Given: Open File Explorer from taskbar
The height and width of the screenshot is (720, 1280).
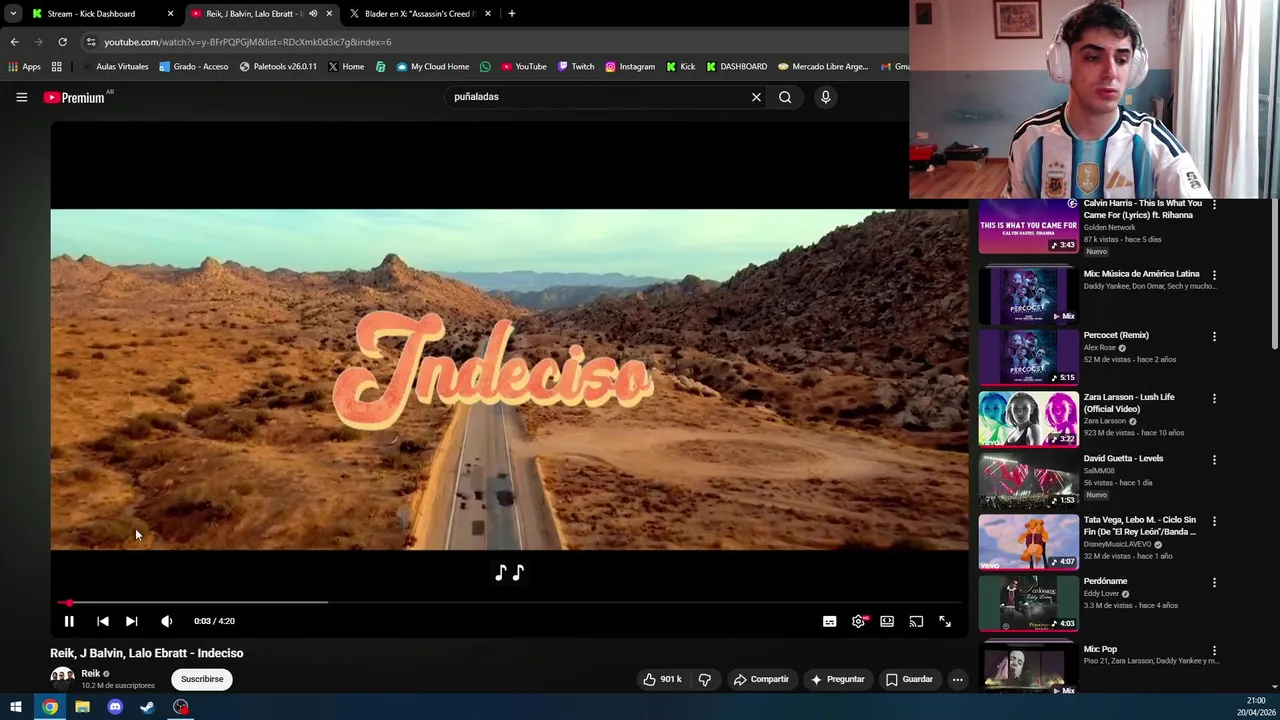Looking at the screenshot, I should click(82, 707).
